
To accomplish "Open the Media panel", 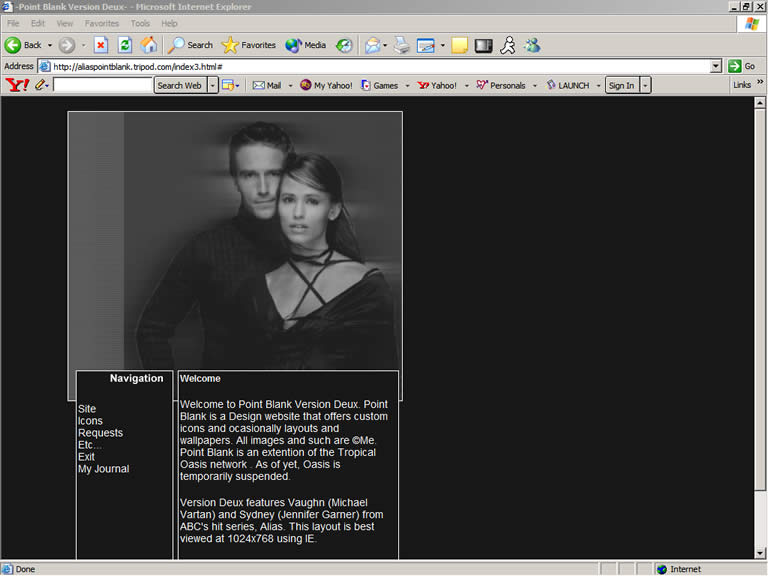I will point(305,45).
